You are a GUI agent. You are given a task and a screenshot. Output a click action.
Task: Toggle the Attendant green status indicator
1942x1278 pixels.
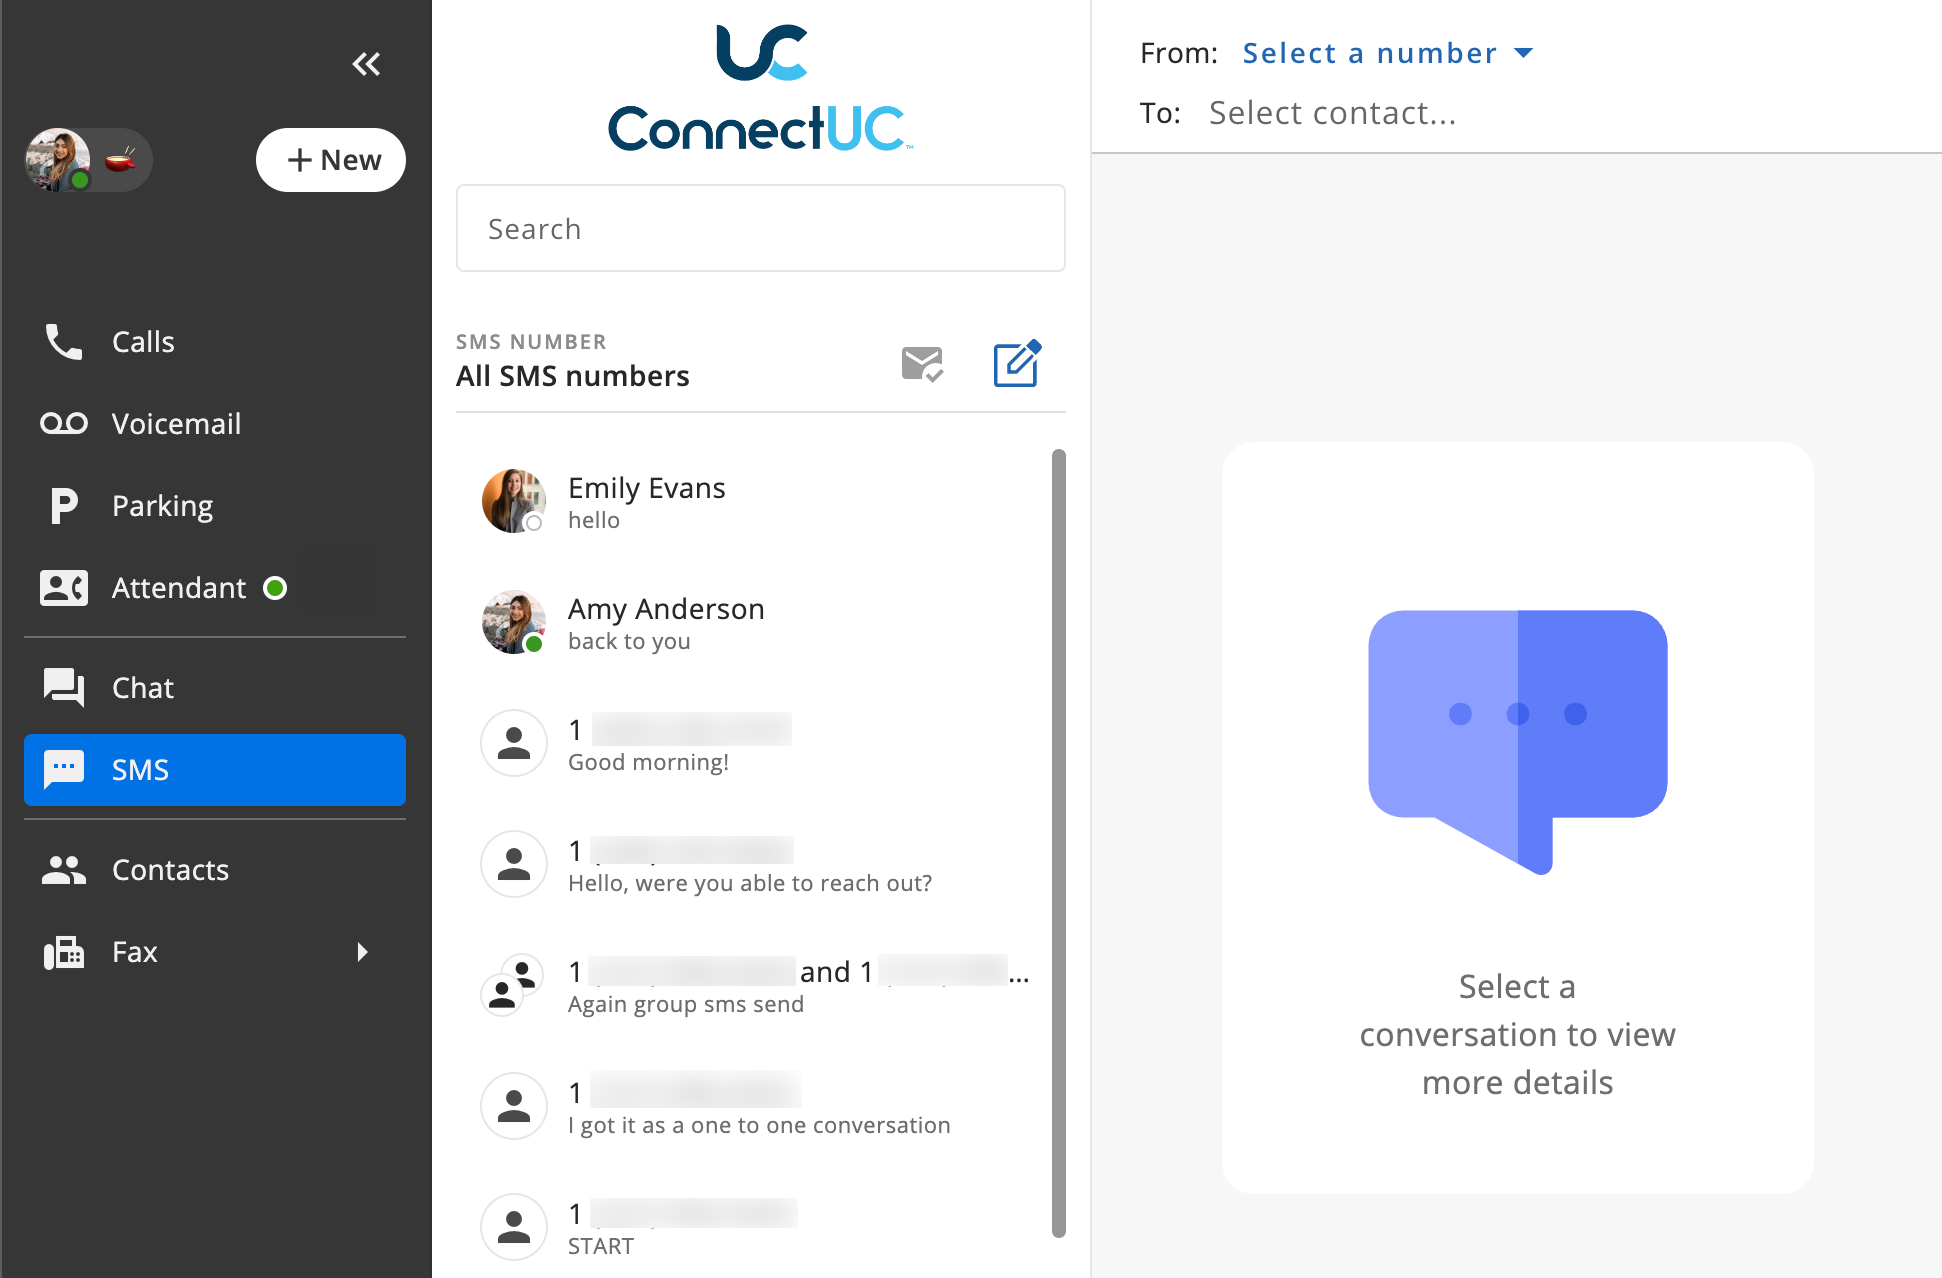tap(275, 588)
